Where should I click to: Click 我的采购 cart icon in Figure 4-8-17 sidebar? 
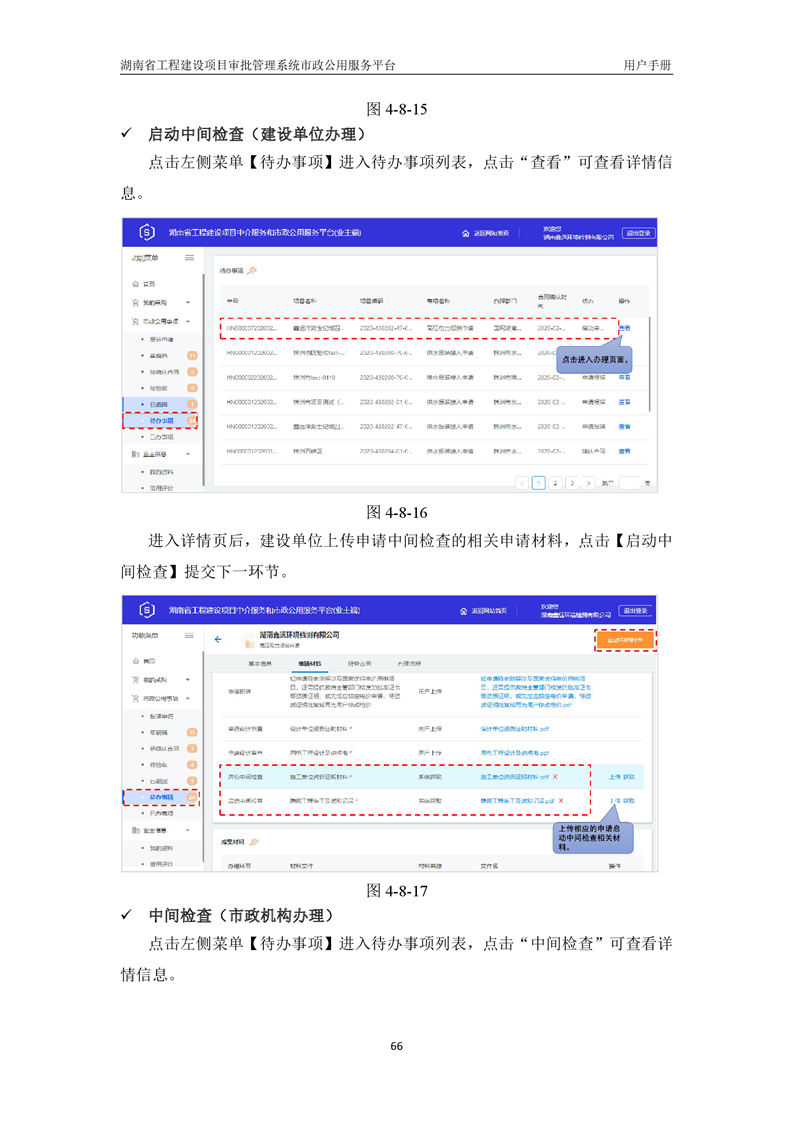point(135,680)
